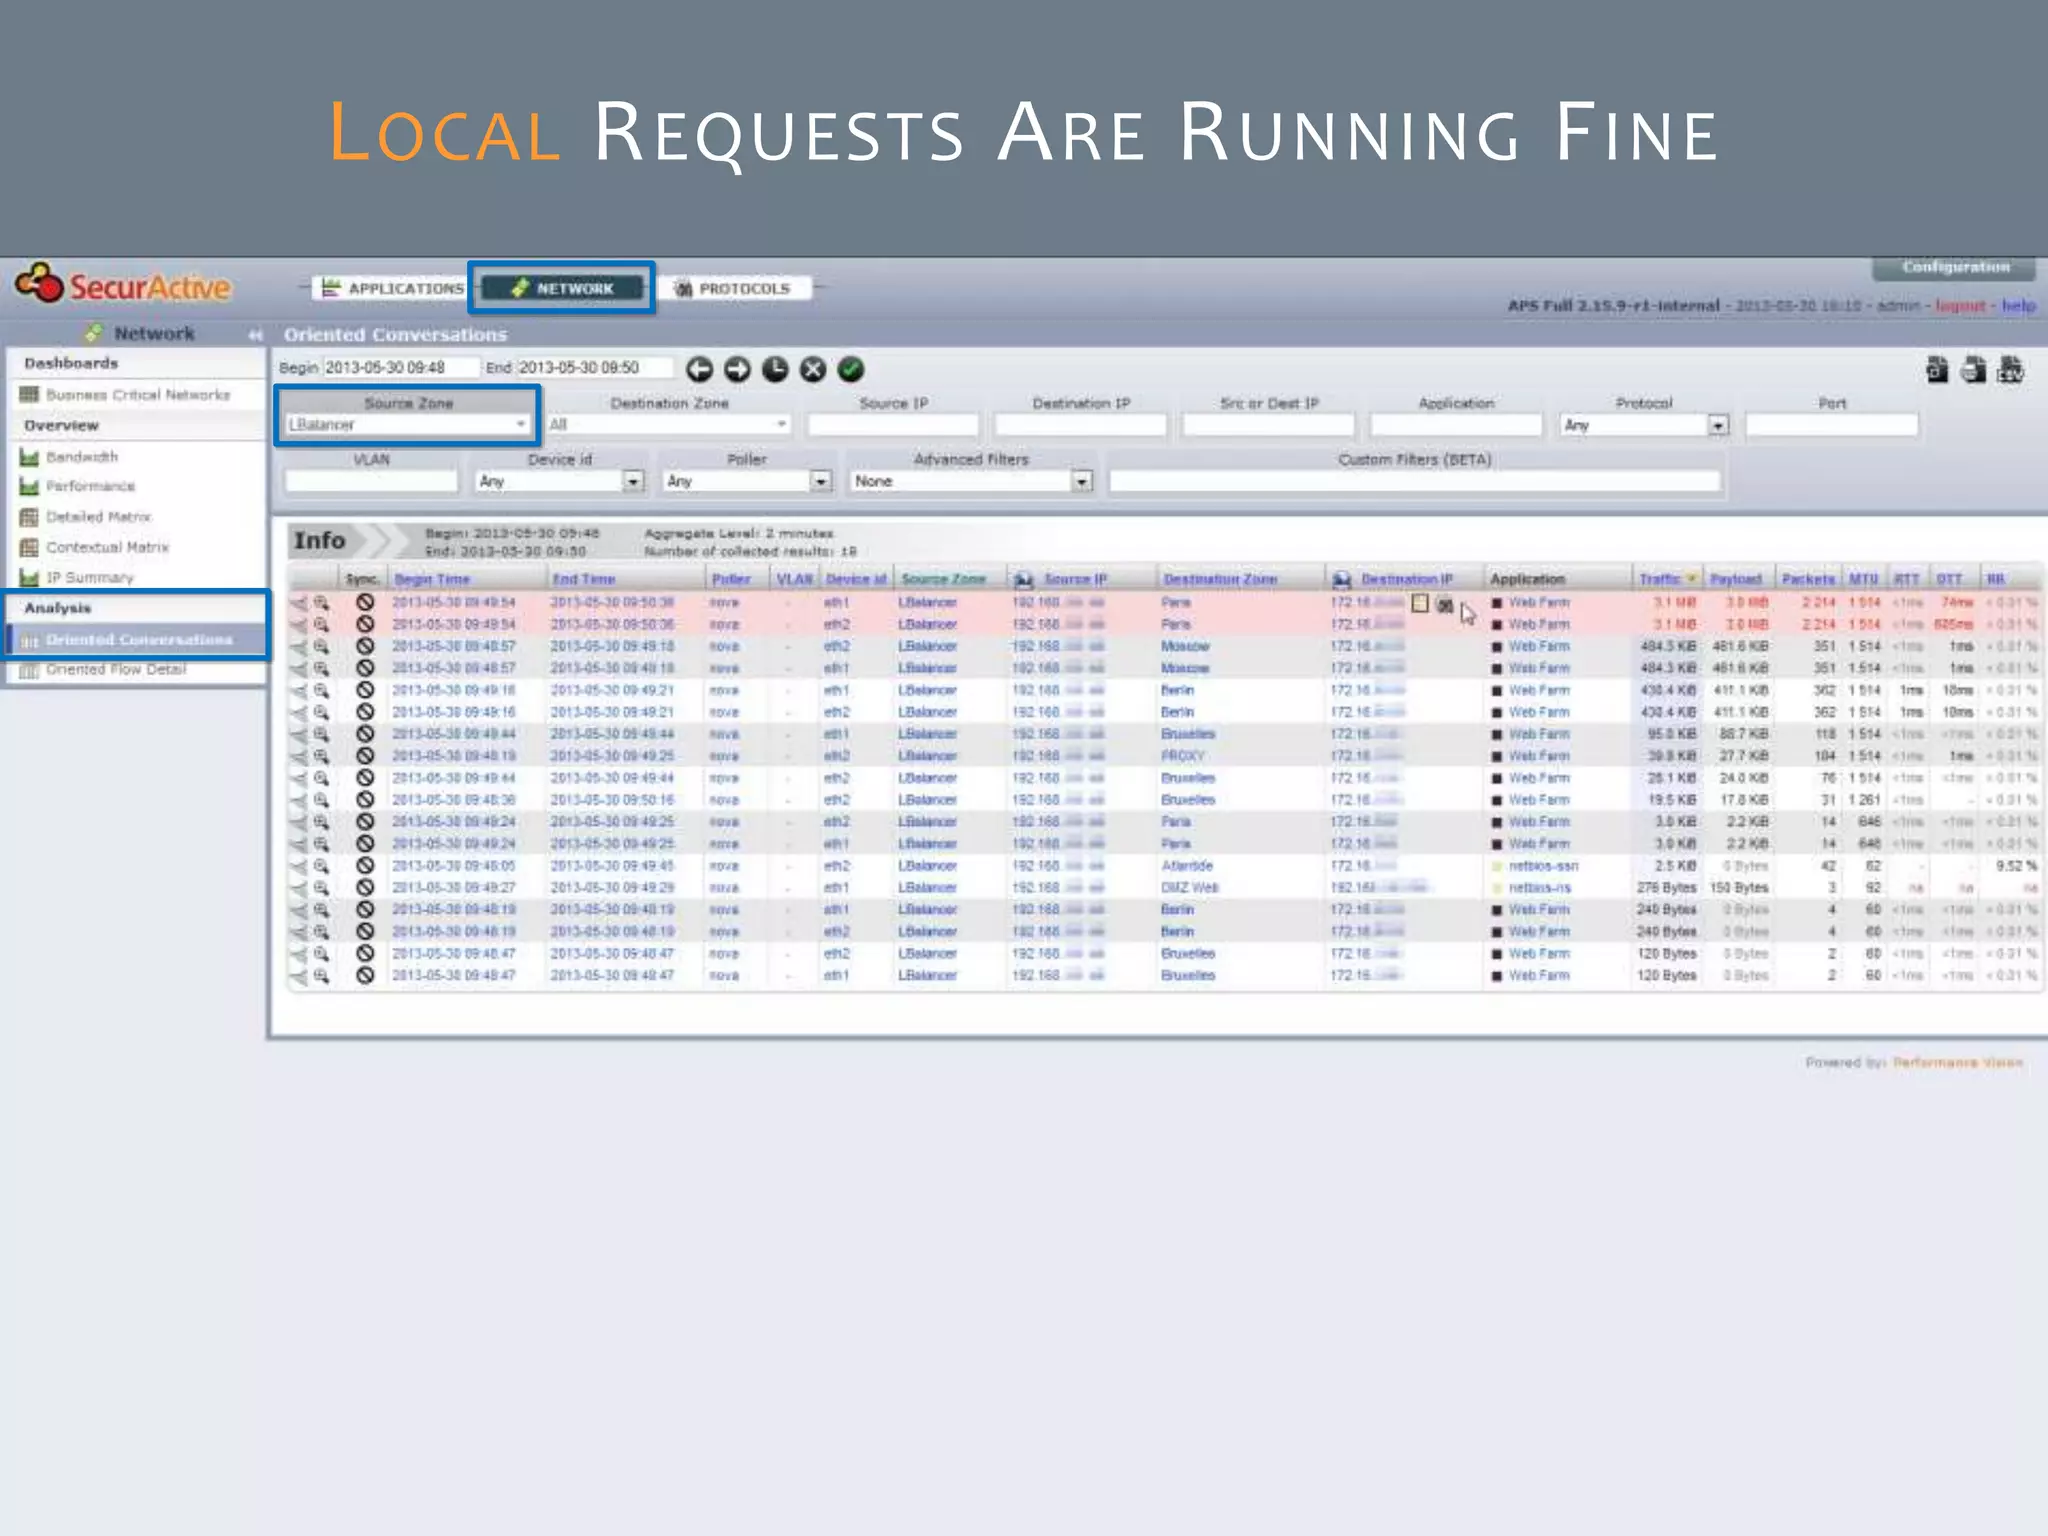This screenshot has height=1536, width=2048.
Task: Click the Custom Filters (BETA) field
Action: click(x=1414, y=482)
